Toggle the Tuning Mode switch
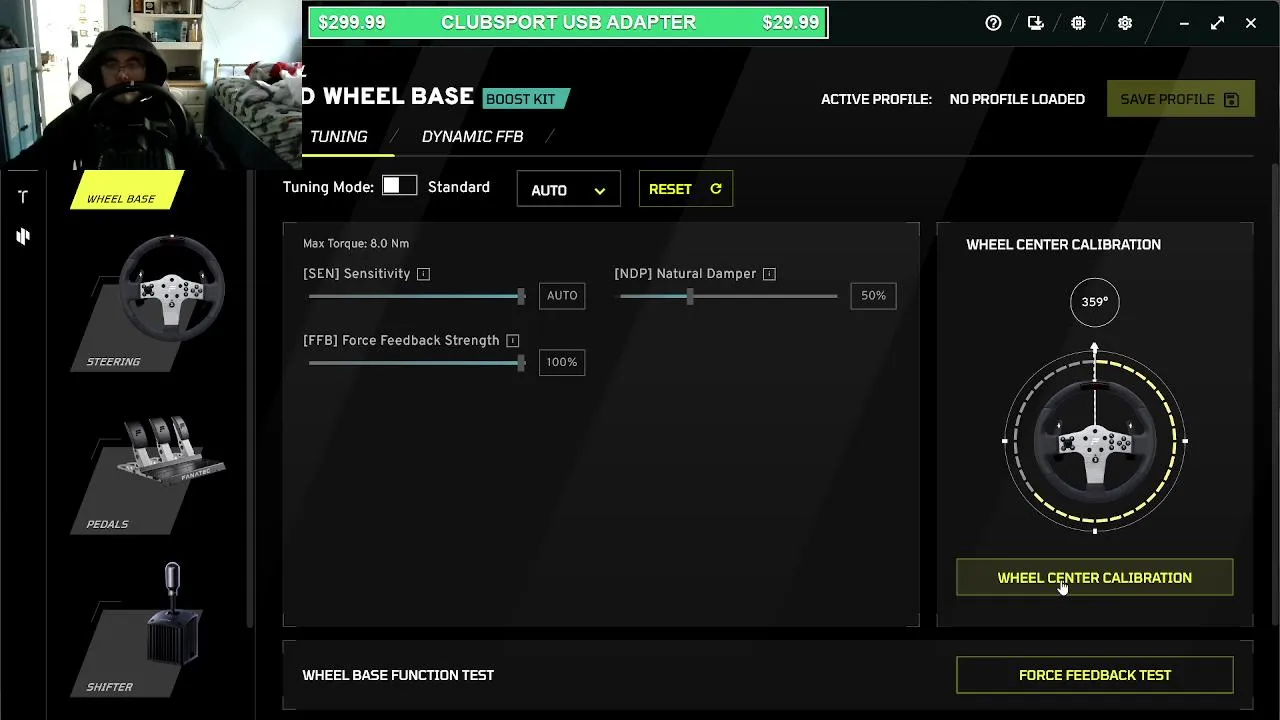 coord(399,186)
